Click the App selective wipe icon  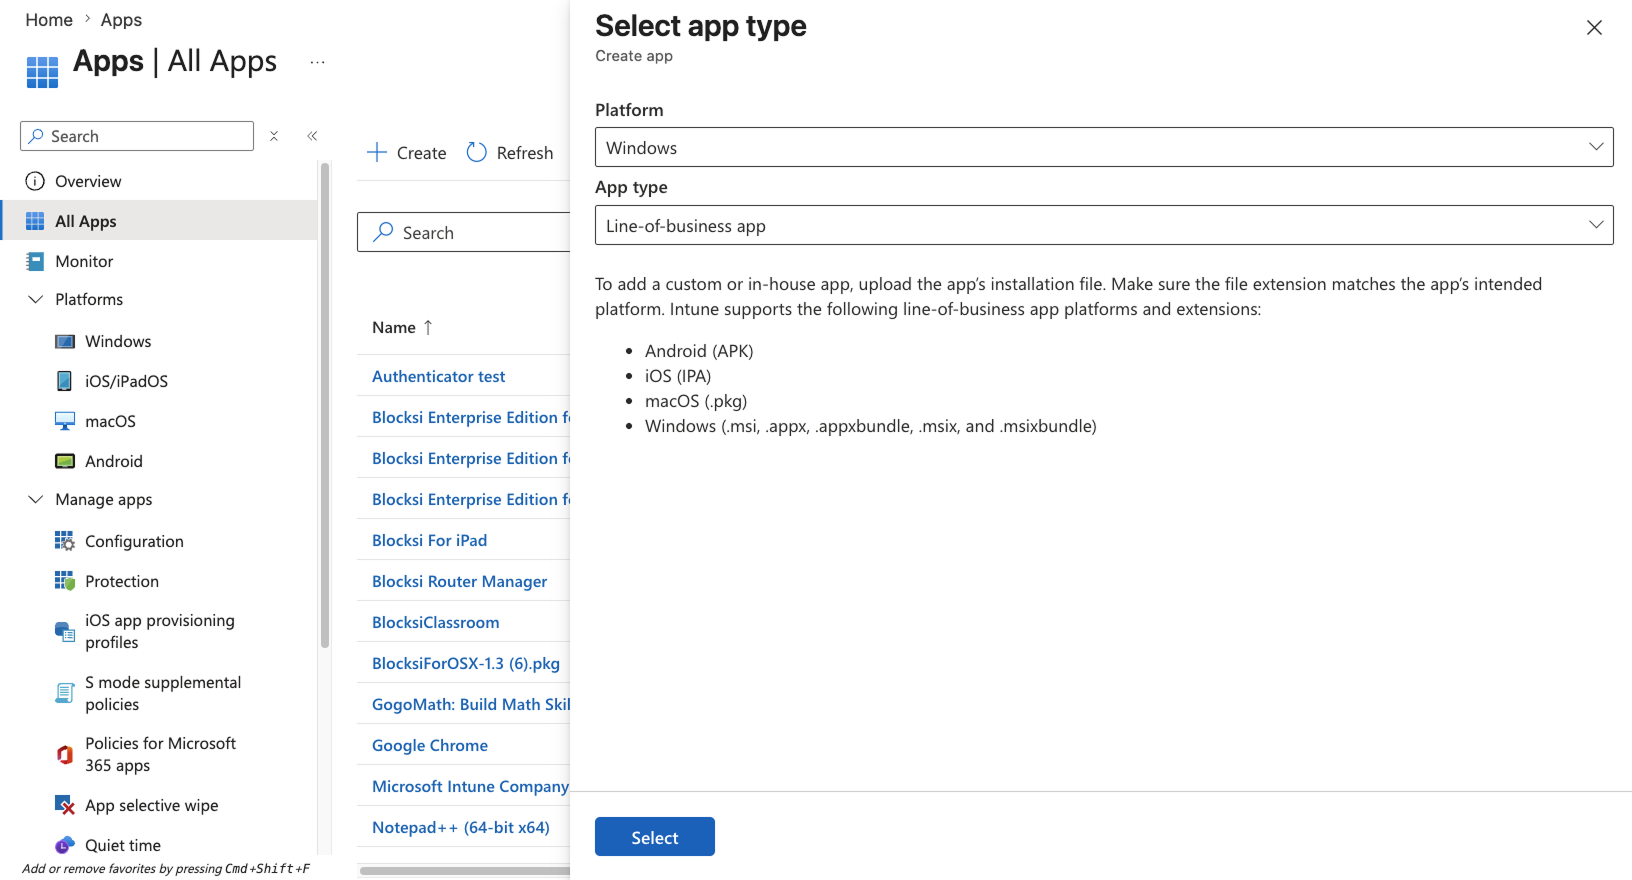65,805
